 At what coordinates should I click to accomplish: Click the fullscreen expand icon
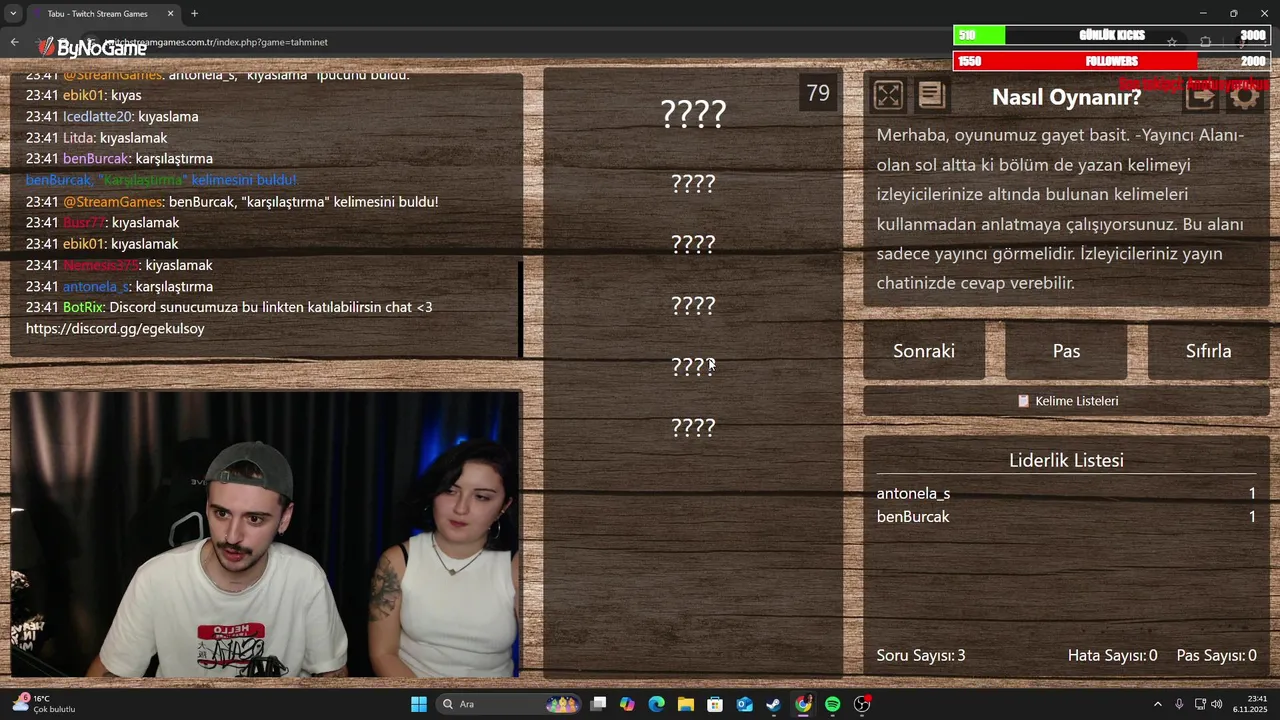pyautogui.click(x=888, y=95)
